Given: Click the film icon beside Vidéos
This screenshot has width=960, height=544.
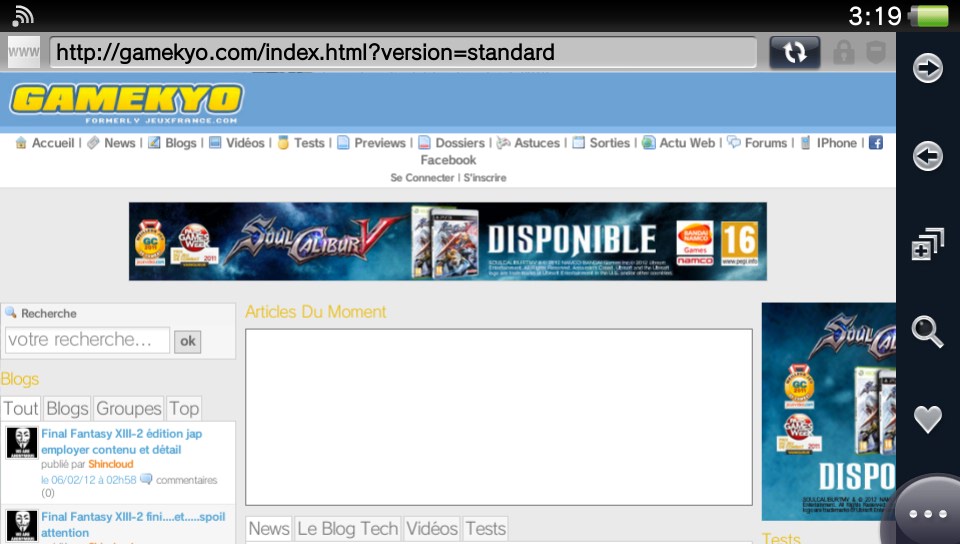Looking at the screenshot, I should (215, 143).
